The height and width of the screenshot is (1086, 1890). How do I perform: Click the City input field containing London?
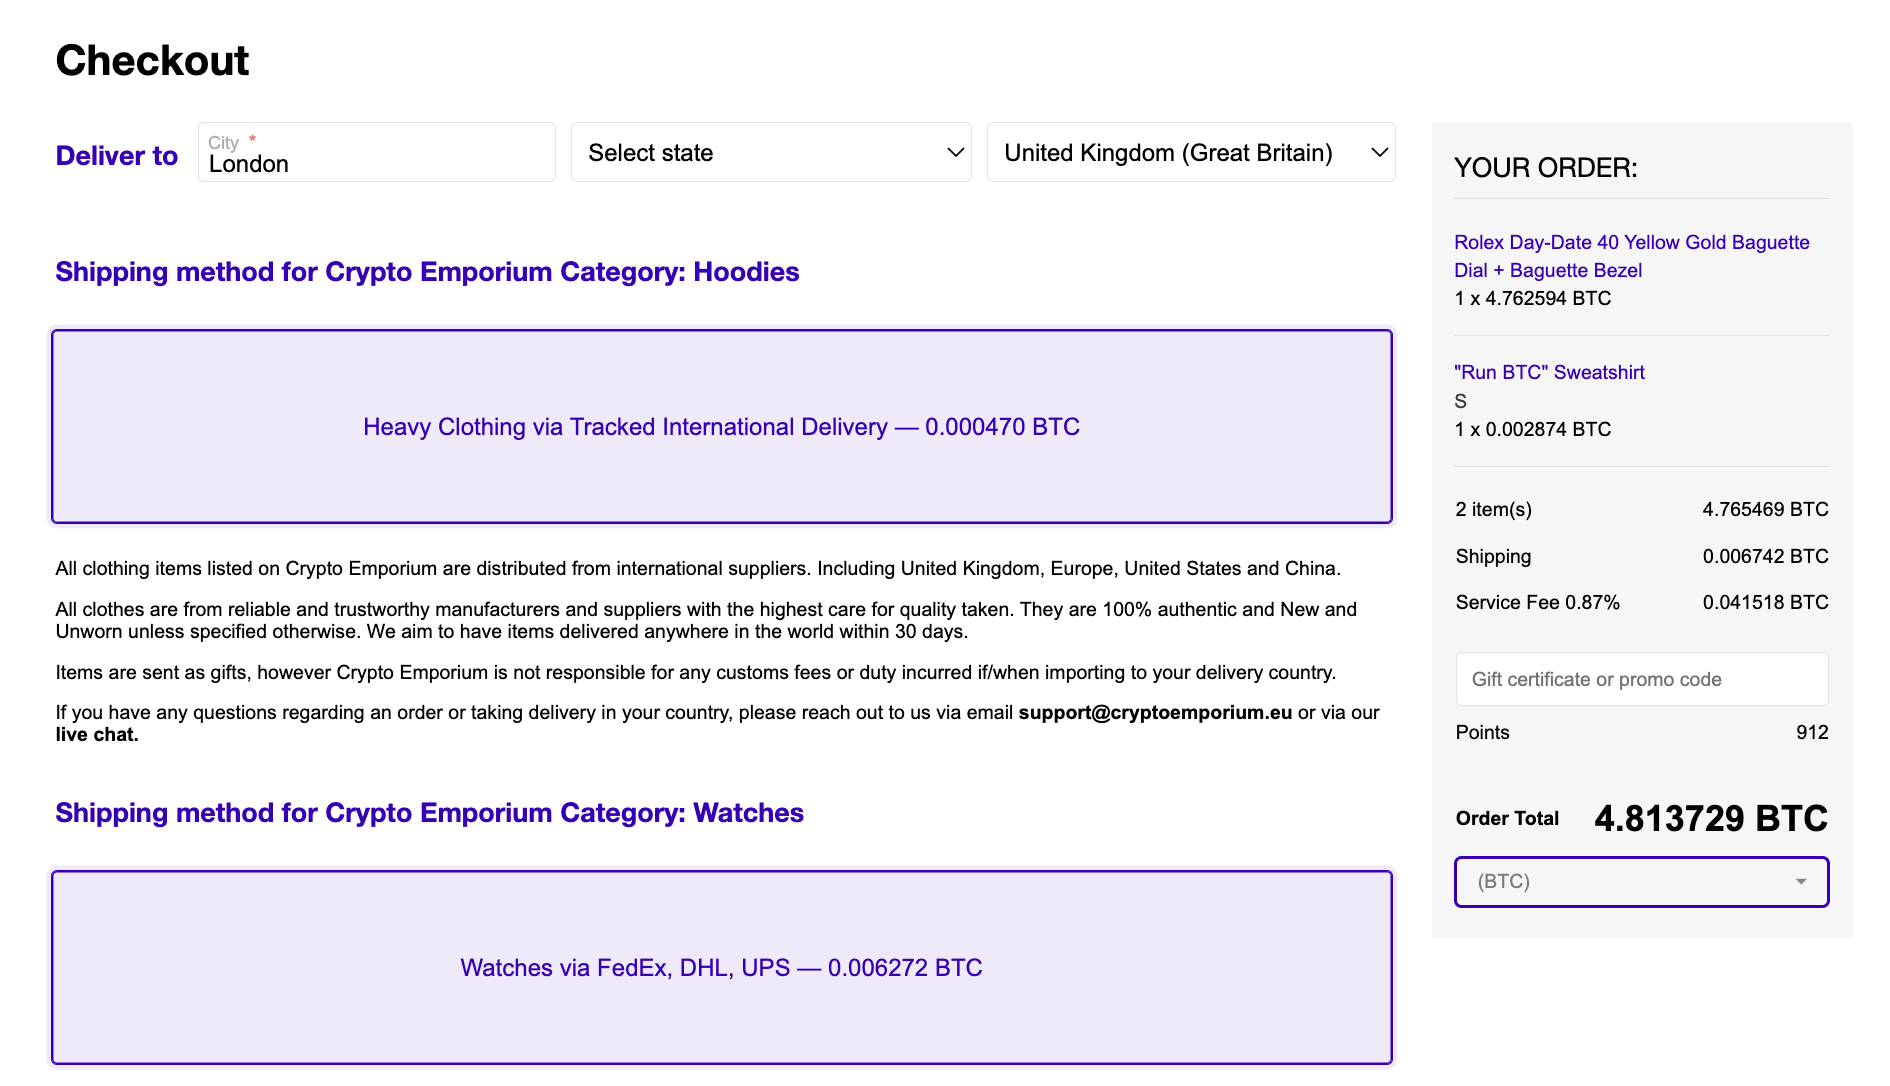[376, 152]
